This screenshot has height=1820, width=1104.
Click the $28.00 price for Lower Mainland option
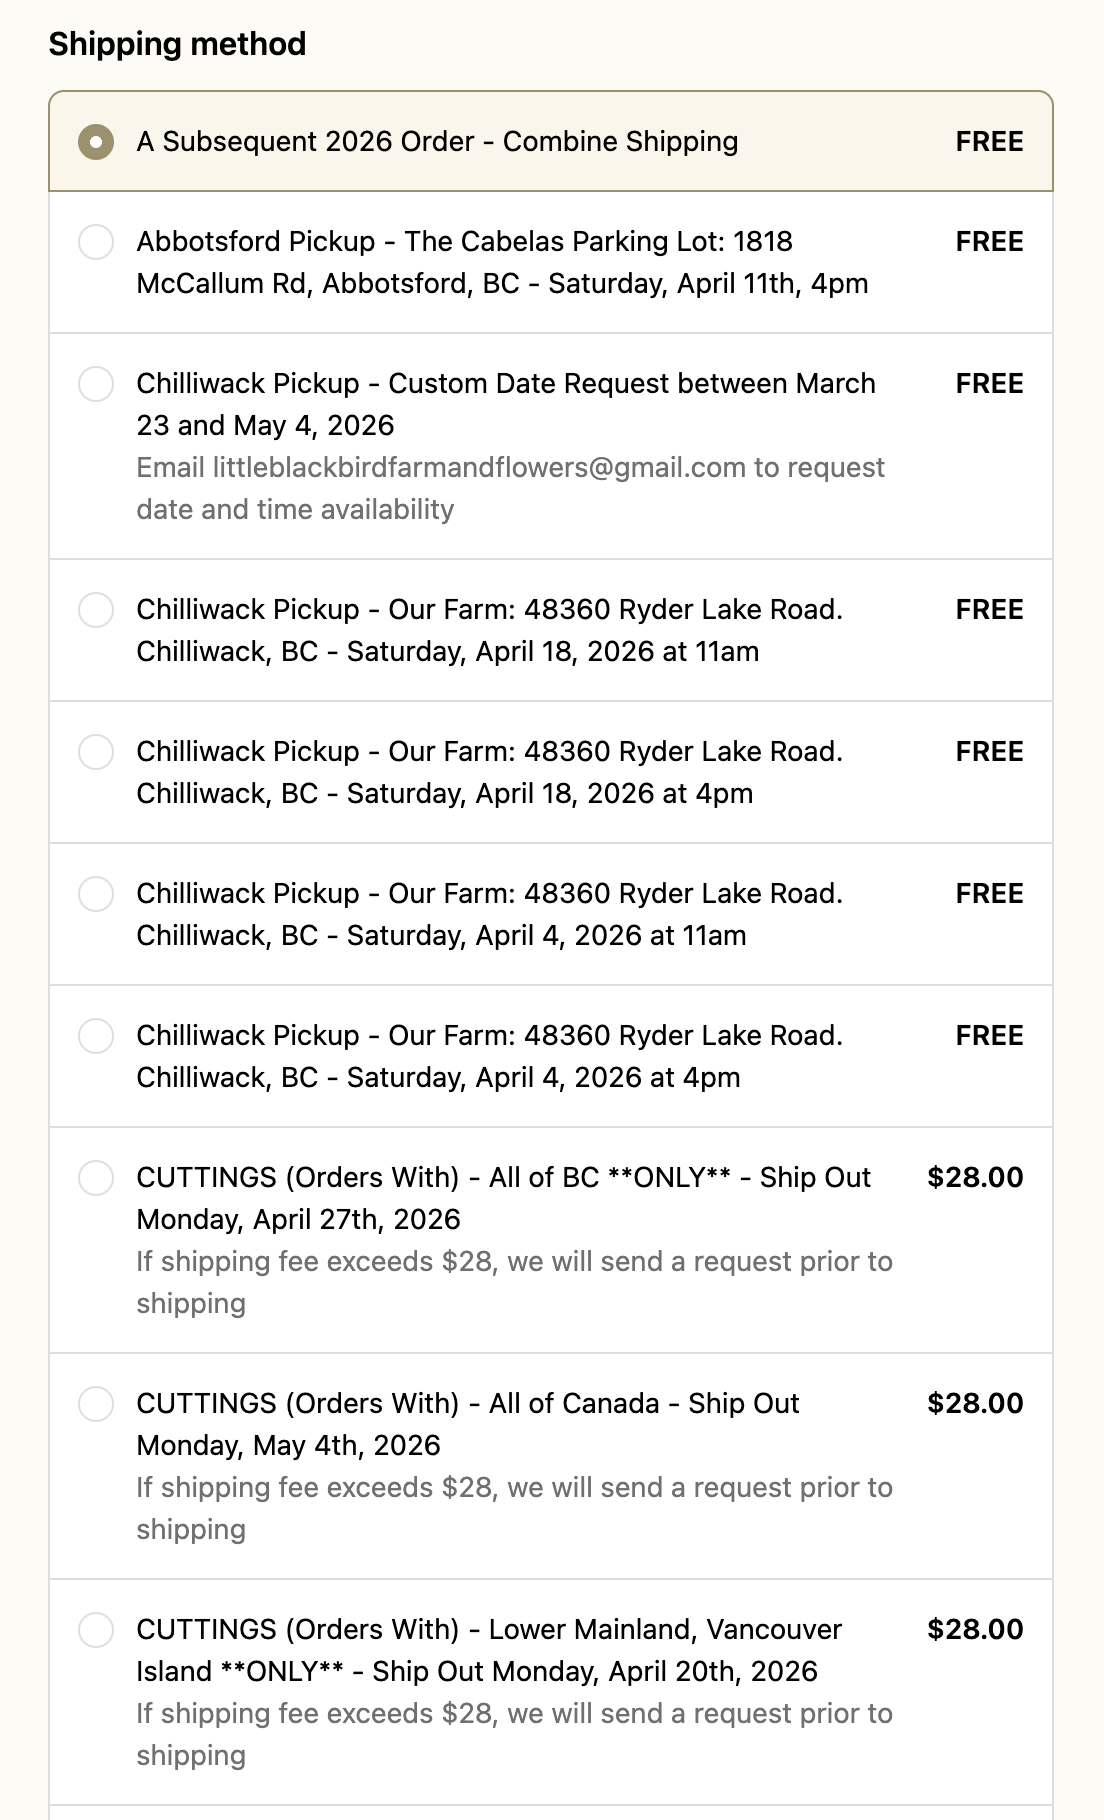click(975, 1630)
